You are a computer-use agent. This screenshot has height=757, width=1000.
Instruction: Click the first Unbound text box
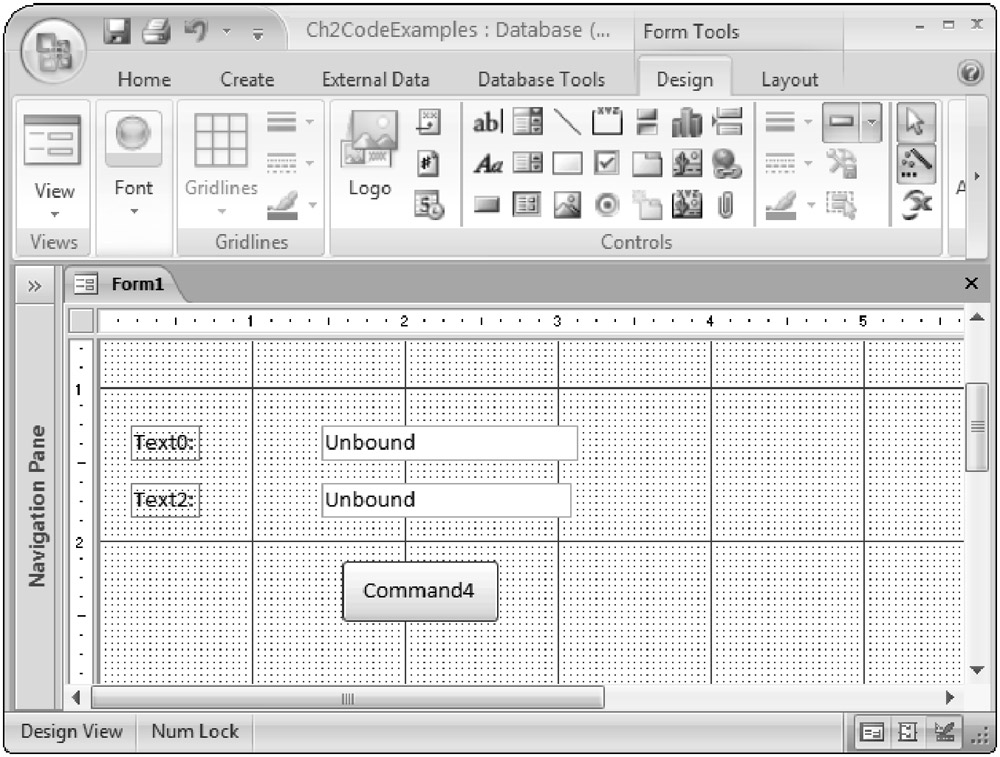(x=449, y=443)
